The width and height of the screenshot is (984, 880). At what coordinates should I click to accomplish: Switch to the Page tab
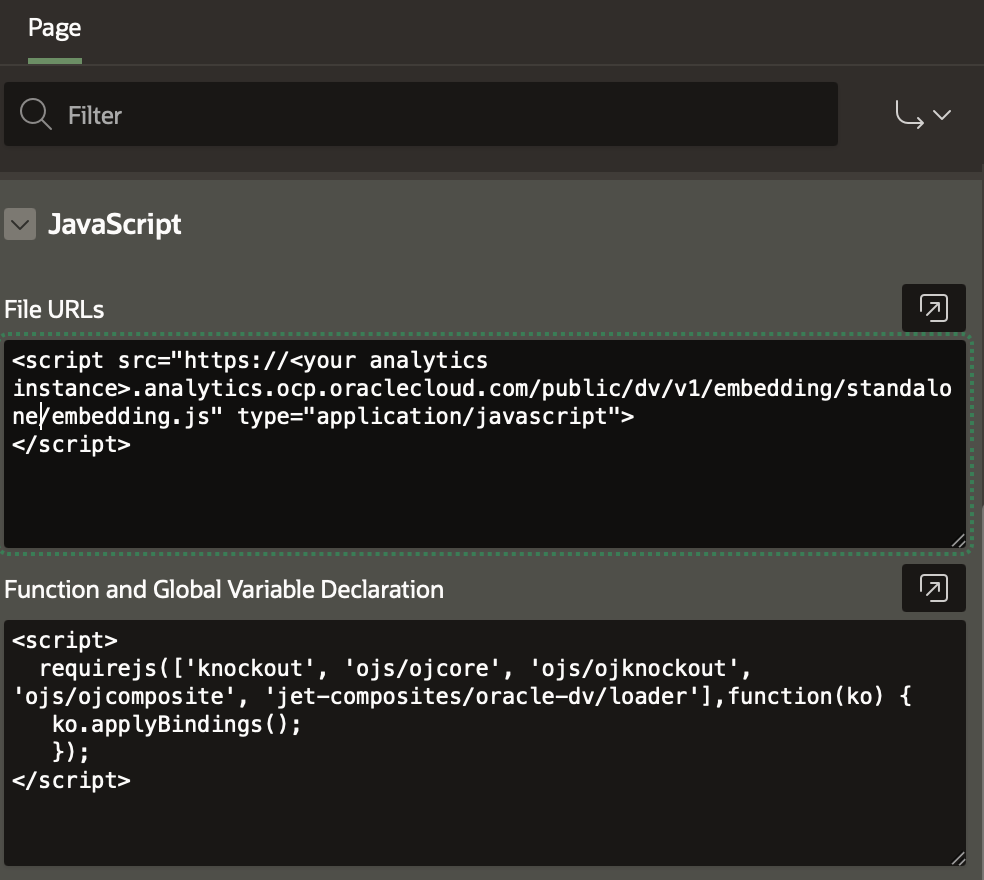pos(55,29)
